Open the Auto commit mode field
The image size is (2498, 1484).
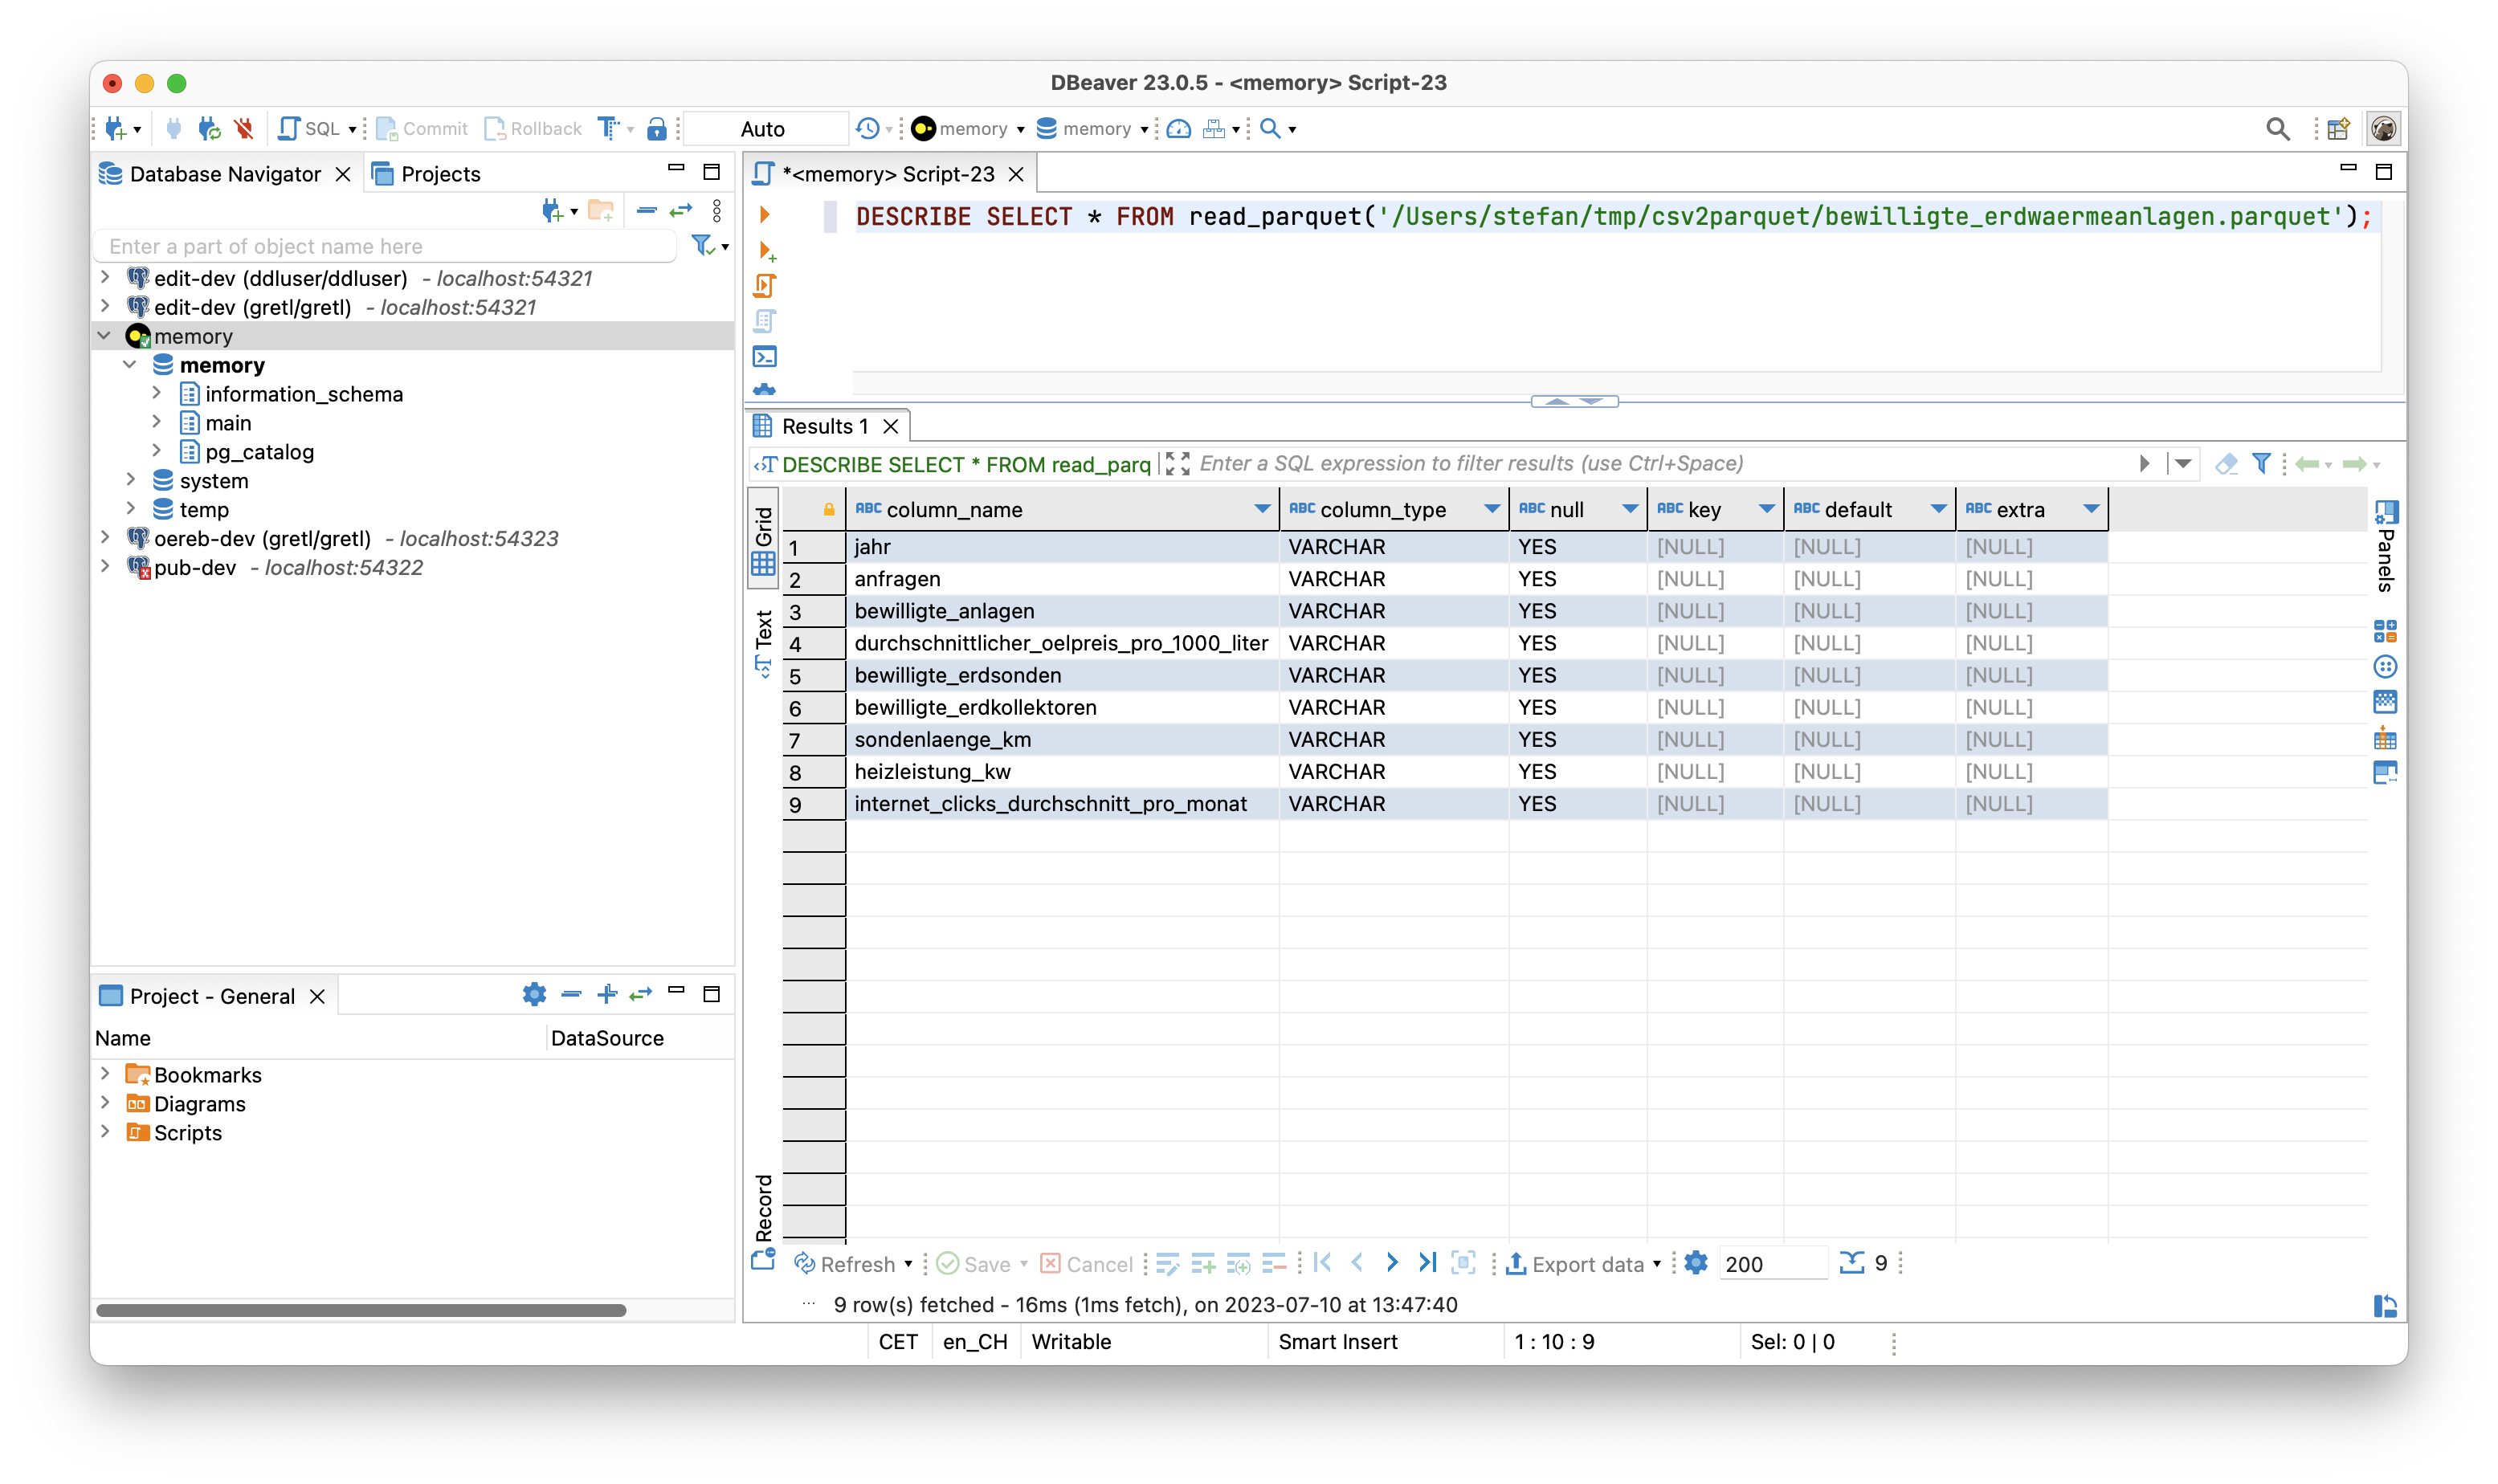tap(765, 128)
